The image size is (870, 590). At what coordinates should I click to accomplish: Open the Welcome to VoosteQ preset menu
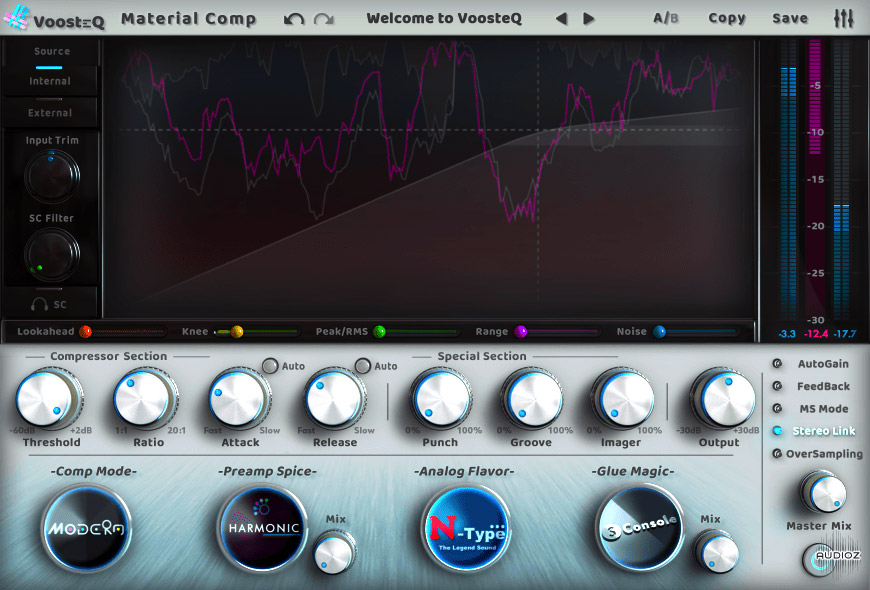[444, 18]
